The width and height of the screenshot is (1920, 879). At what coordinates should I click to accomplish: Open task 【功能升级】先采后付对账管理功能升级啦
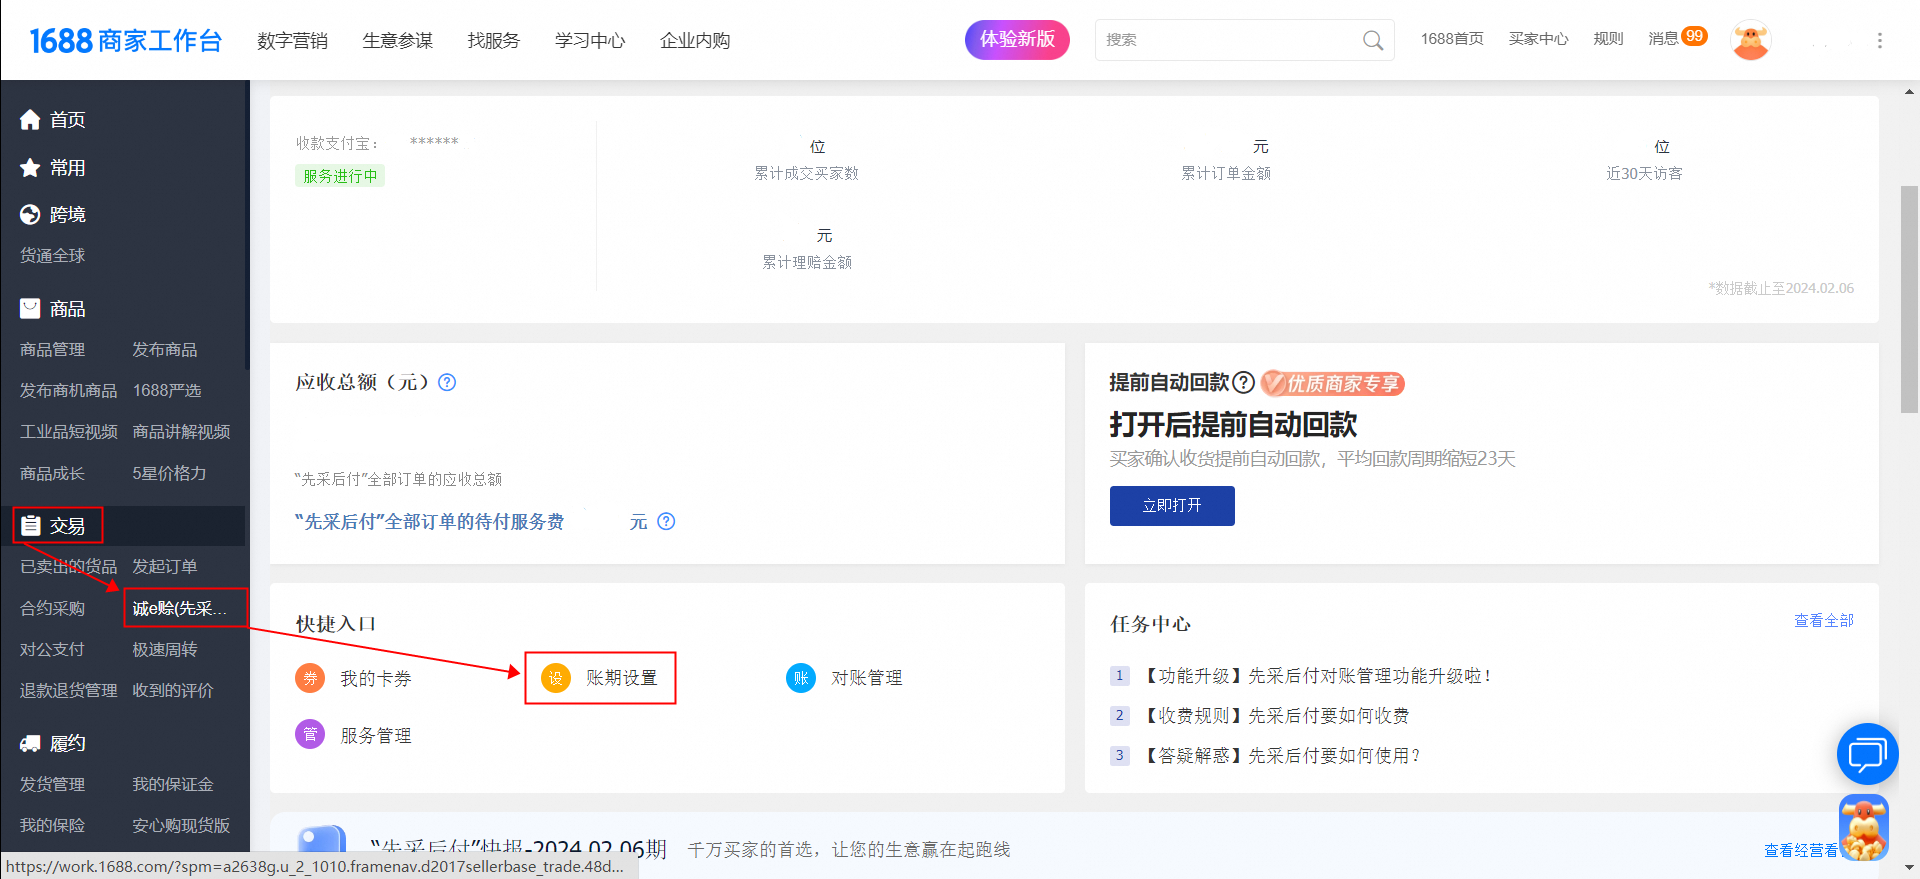1316,676
